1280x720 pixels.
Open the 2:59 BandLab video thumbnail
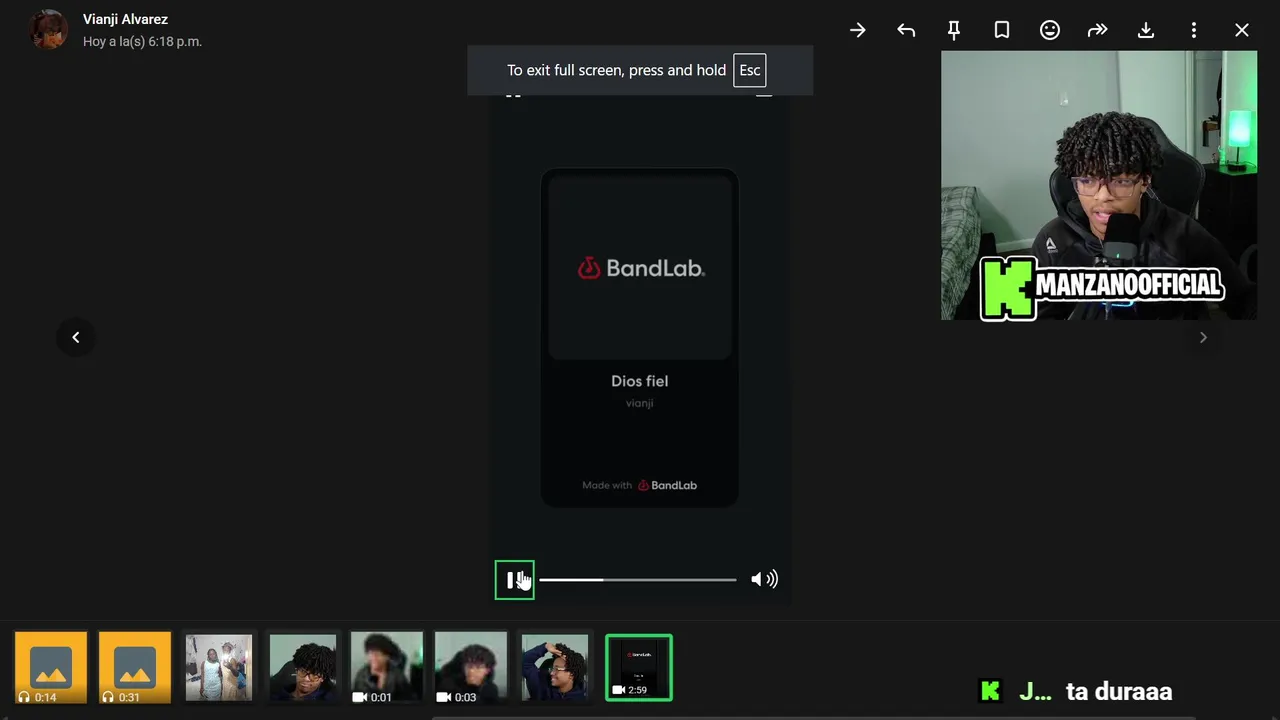coord(639,667)
